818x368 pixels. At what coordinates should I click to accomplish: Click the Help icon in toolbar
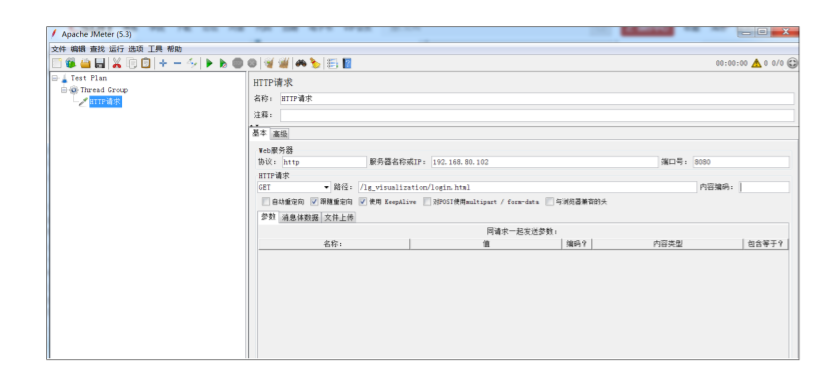pyautogui.click(x=347, y=63)
